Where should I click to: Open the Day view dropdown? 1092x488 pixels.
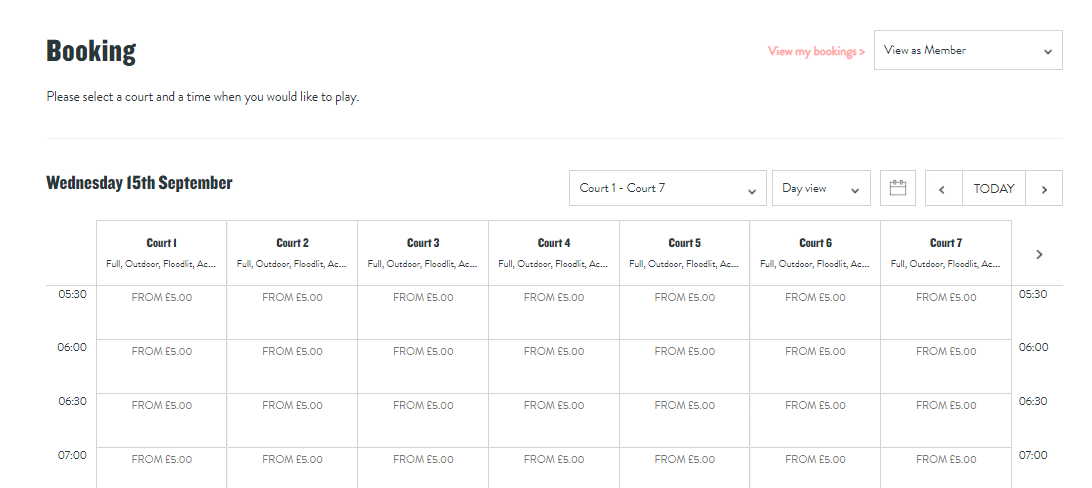820,188
